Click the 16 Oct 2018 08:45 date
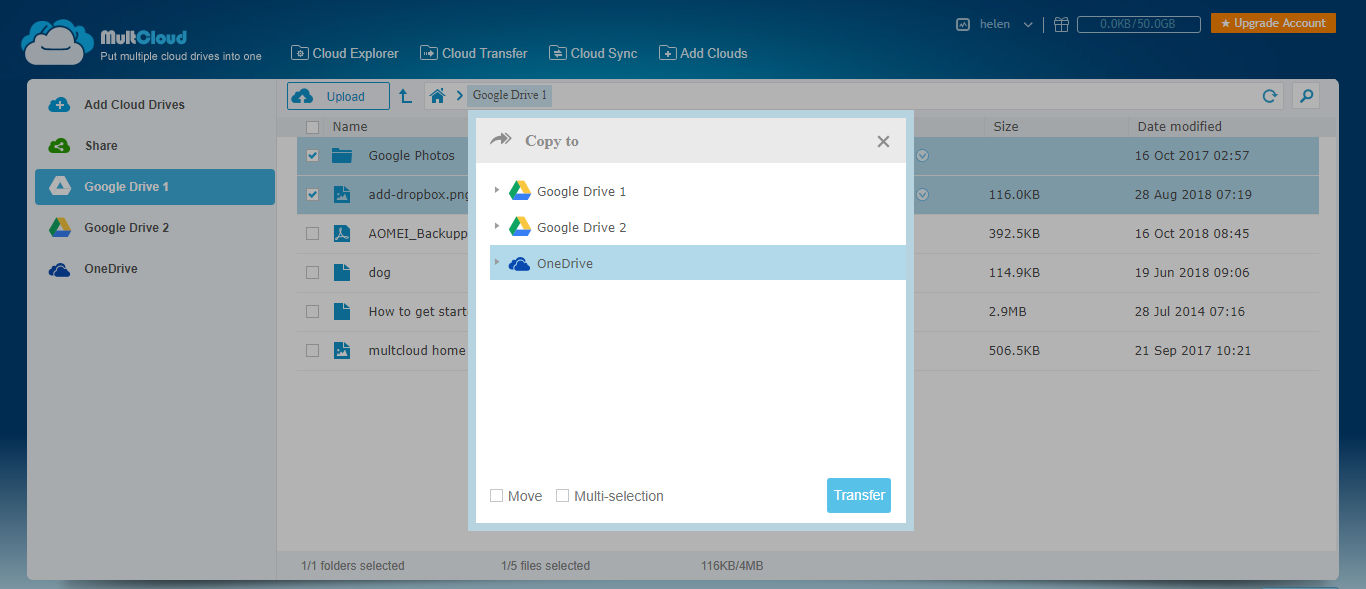 click(1192, 234)
